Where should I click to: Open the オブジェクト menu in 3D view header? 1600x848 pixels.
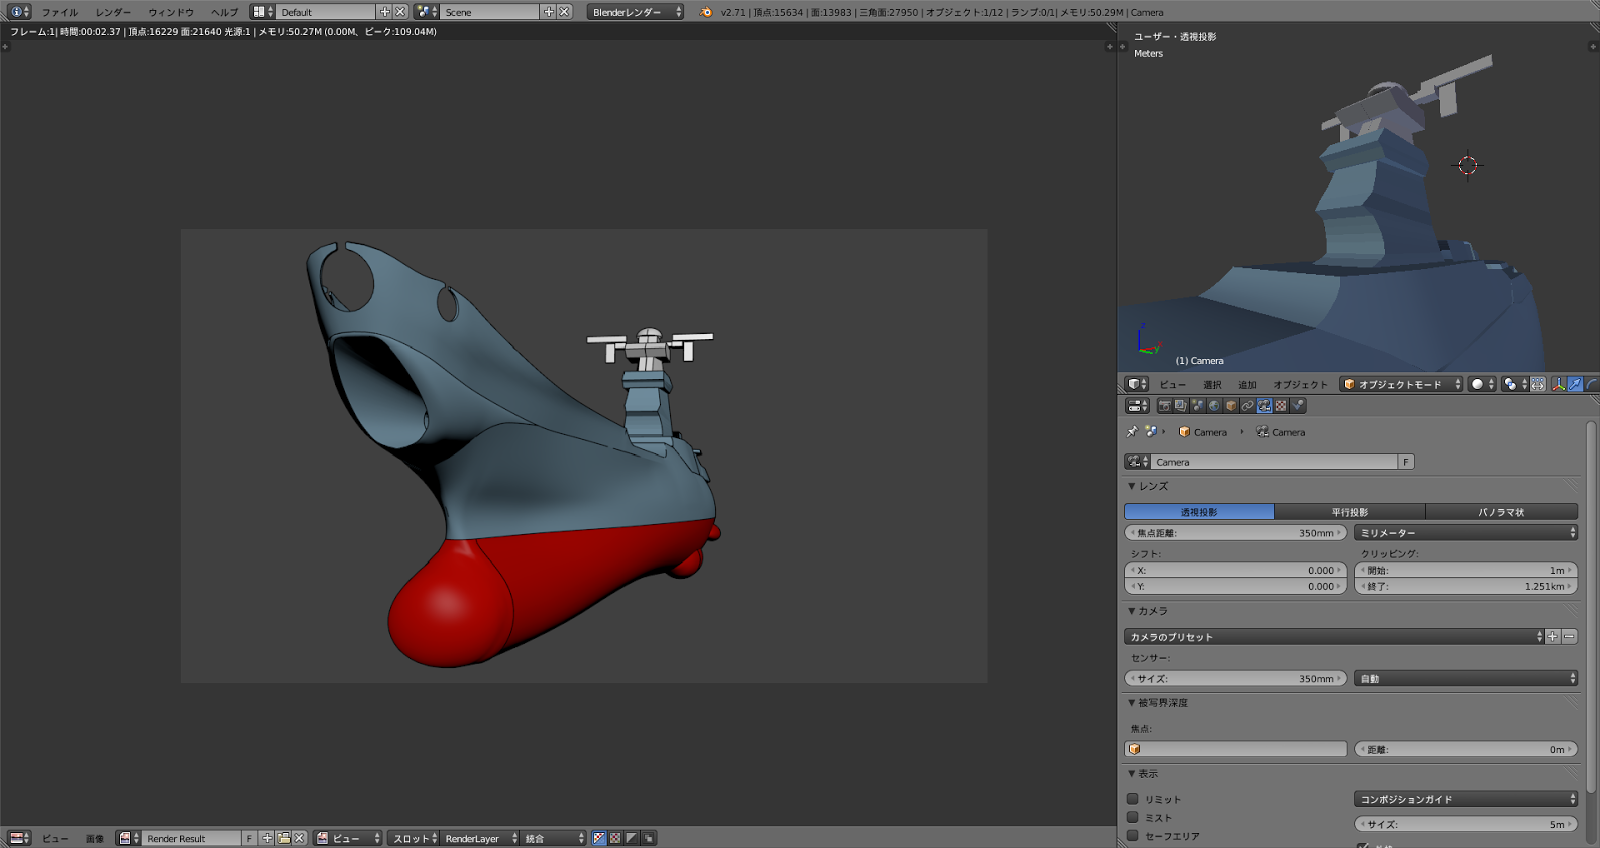[1300, 385]
